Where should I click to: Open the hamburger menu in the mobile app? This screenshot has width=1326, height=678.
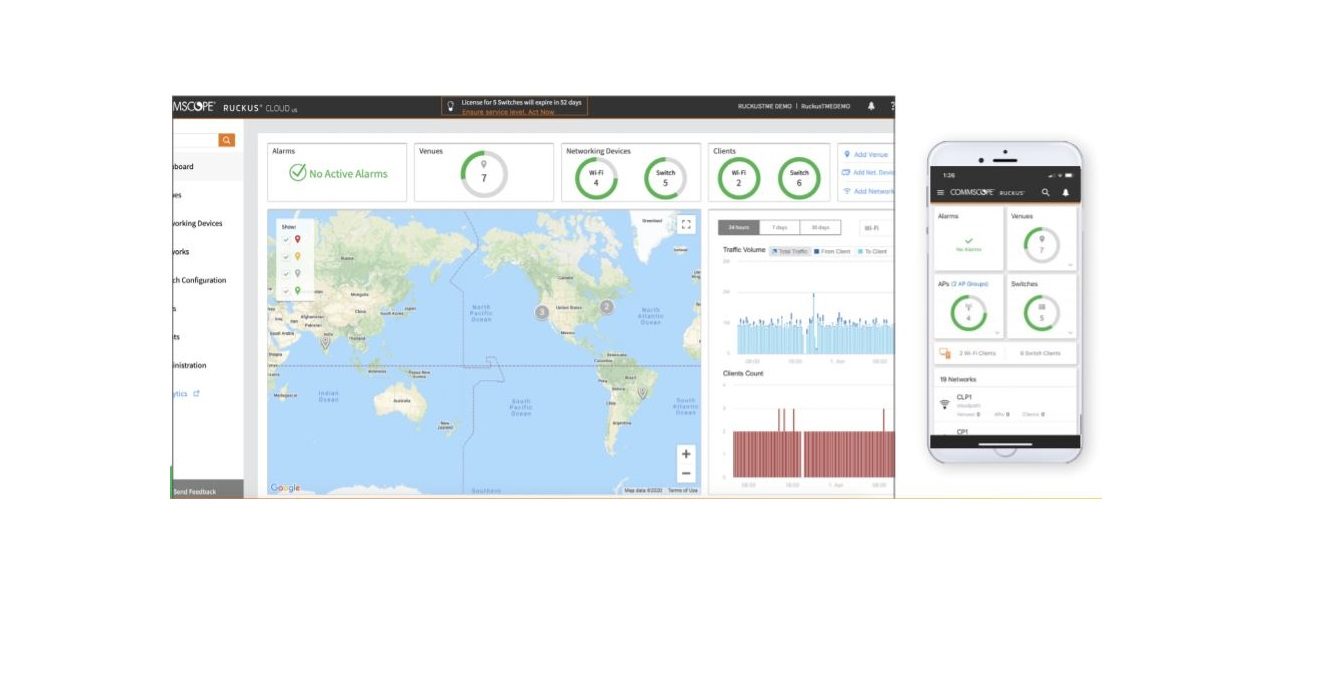(x=938, y=190)
